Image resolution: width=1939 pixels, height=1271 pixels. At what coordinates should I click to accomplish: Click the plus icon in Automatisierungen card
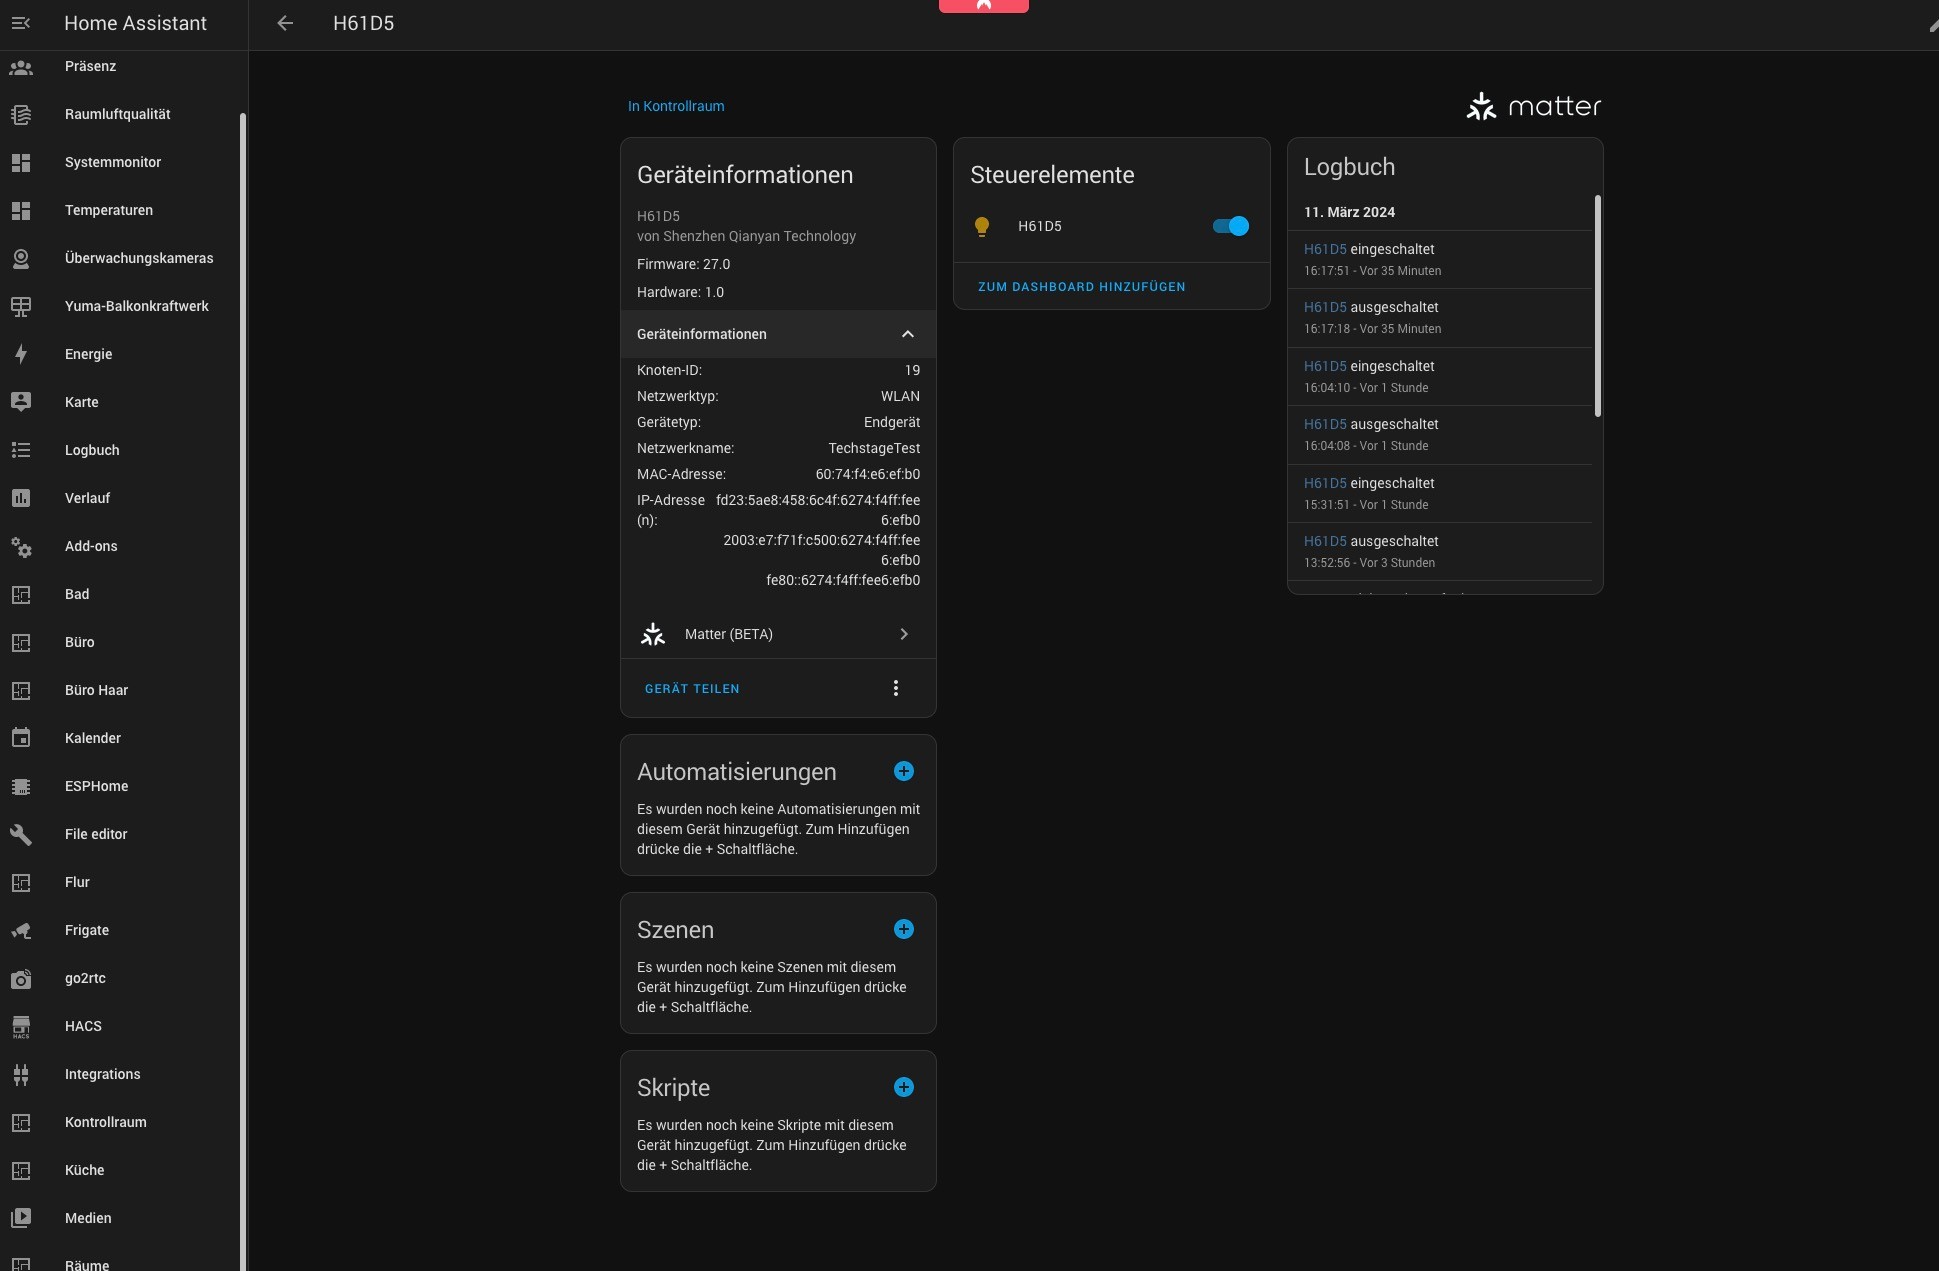[903, 771]
